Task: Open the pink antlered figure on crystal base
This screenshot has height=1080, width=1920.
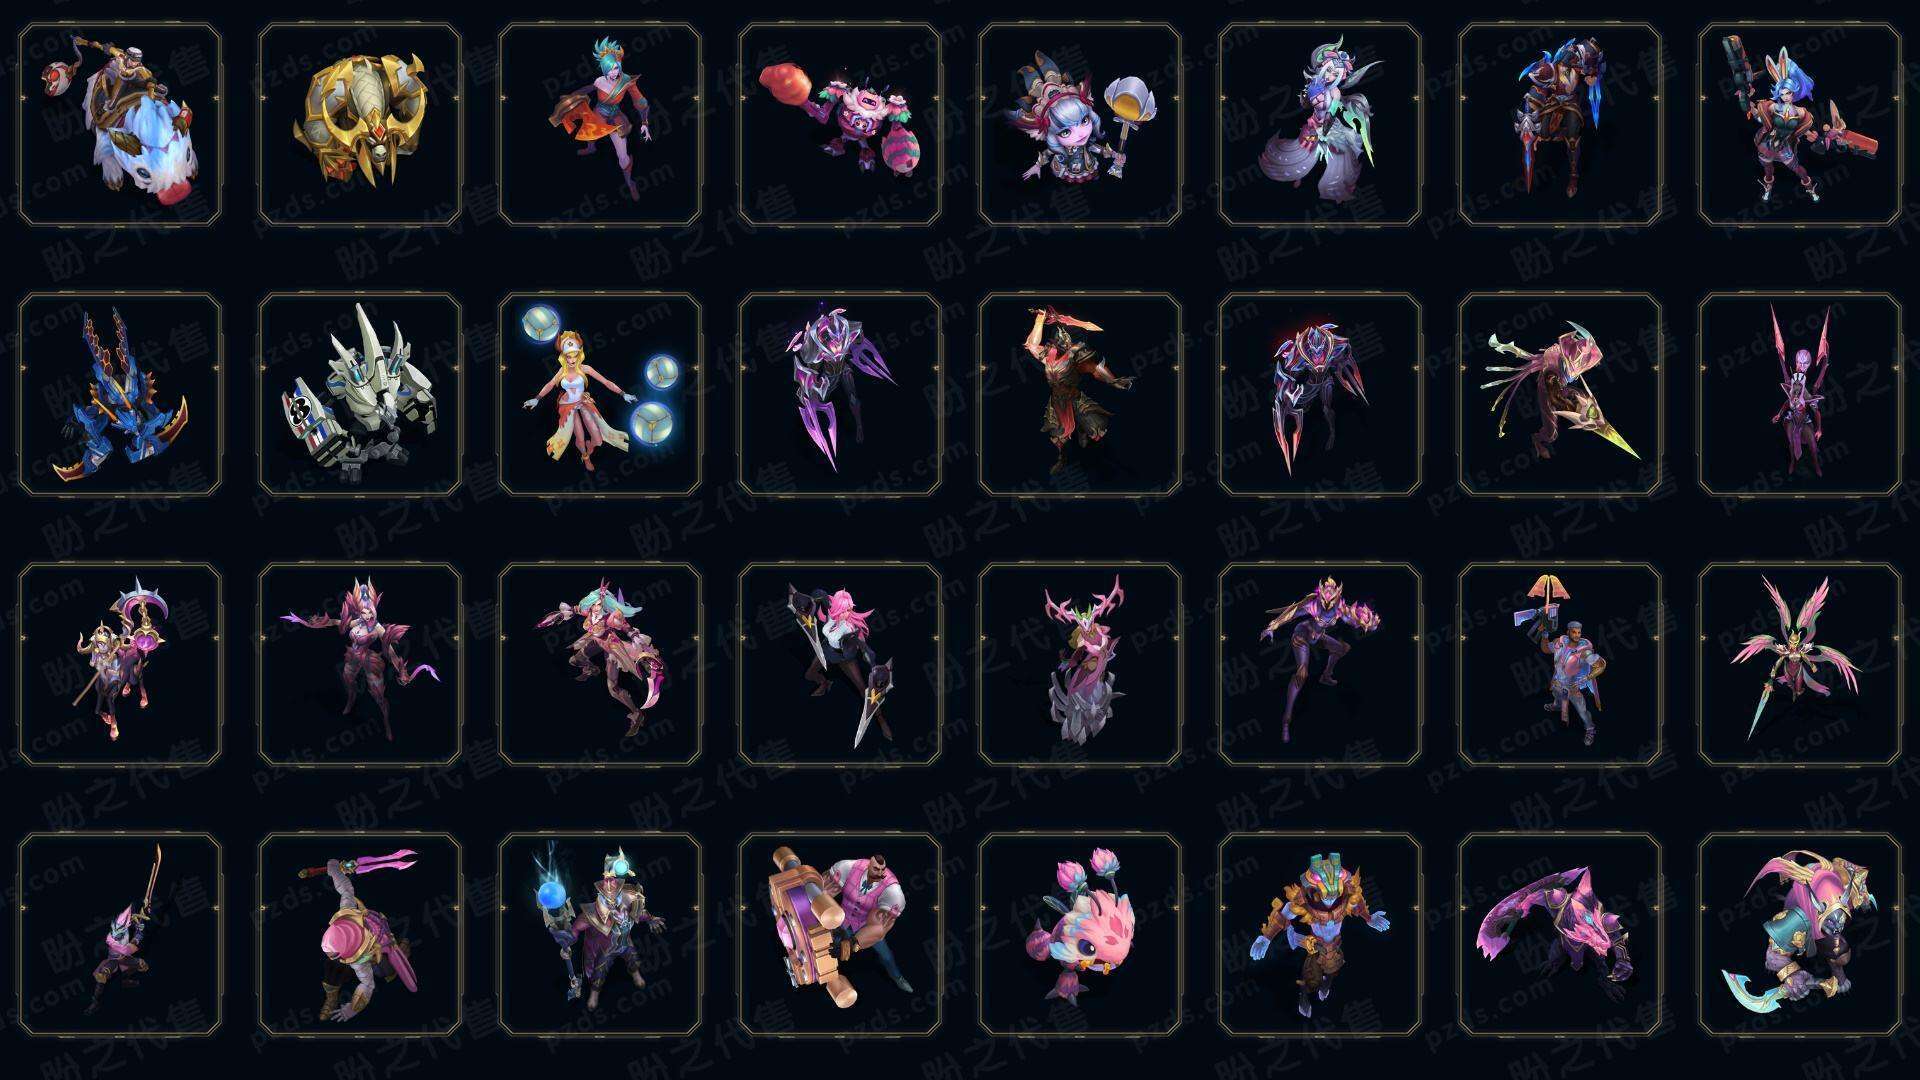Action: pos(1080,664)
